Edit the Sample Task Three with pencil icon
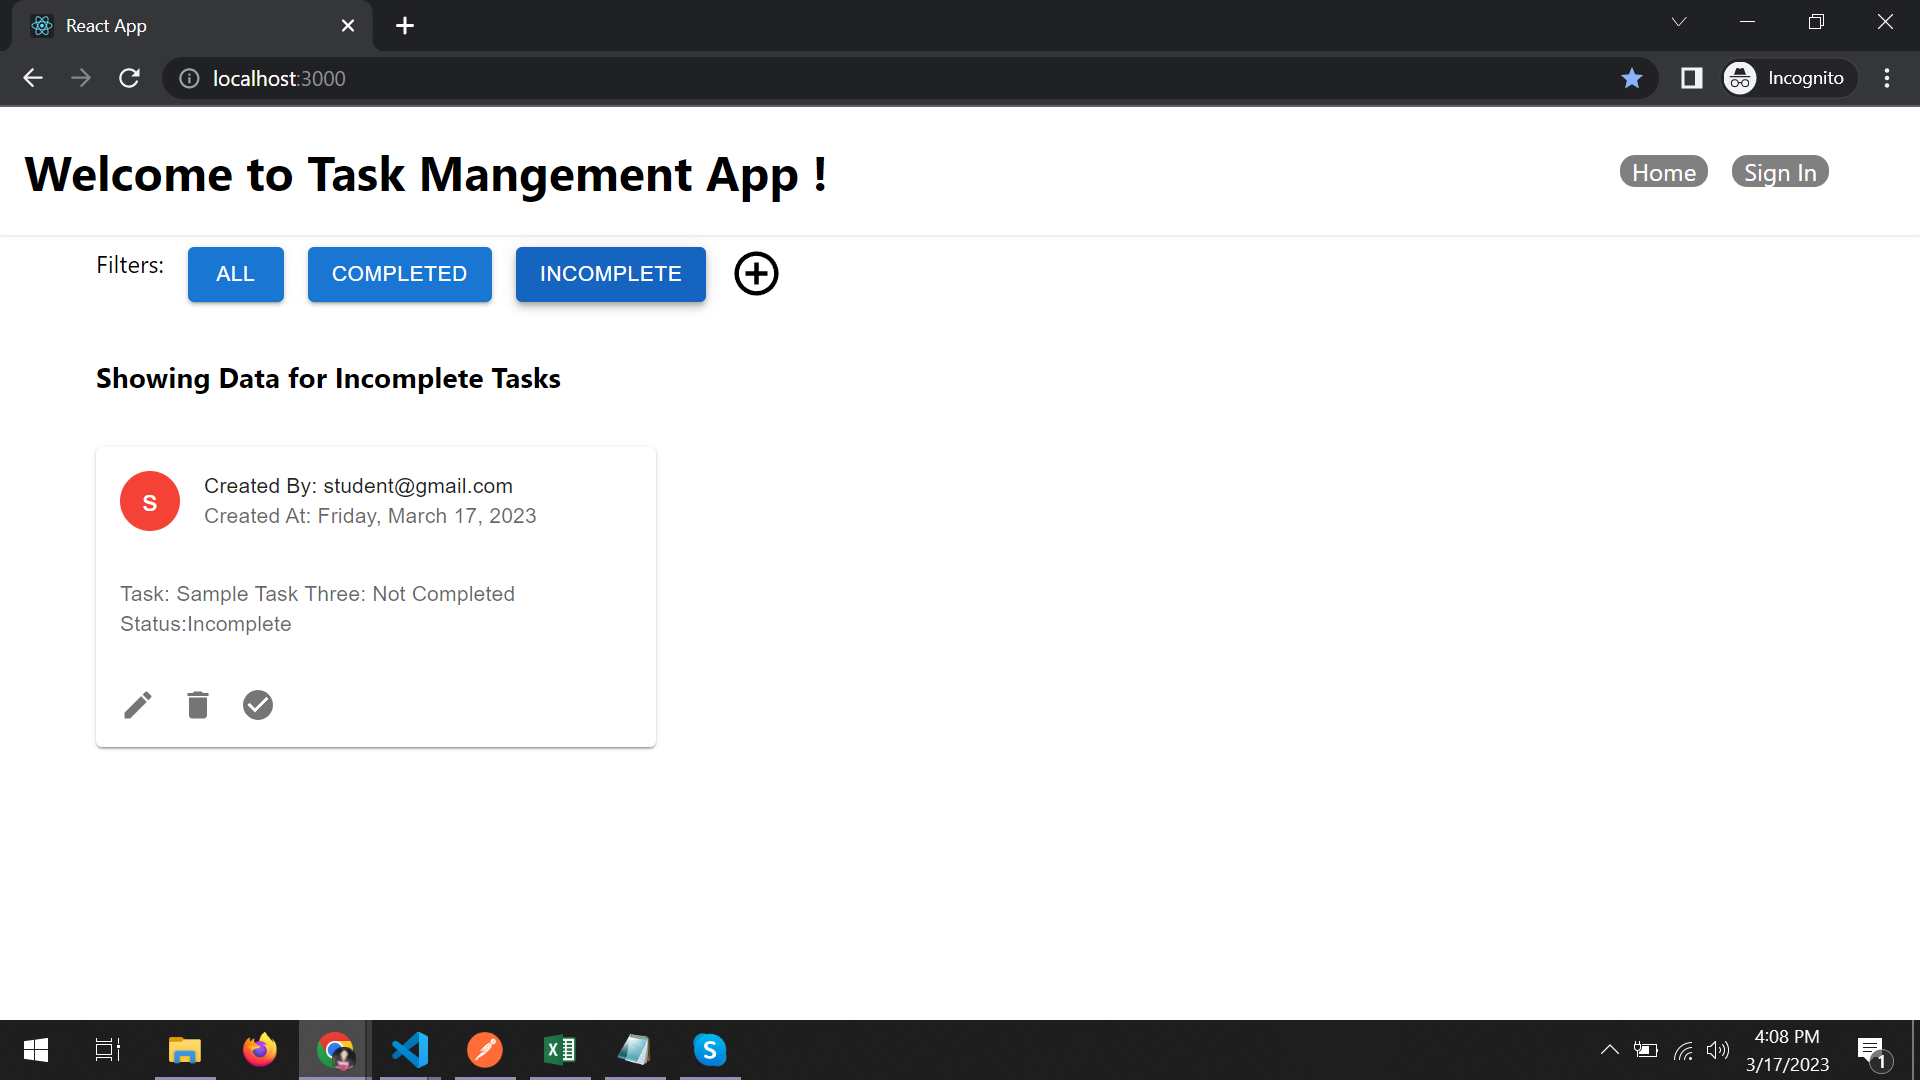Image resolution: width=1920 pixels, height=1080 pixels. 138,705
